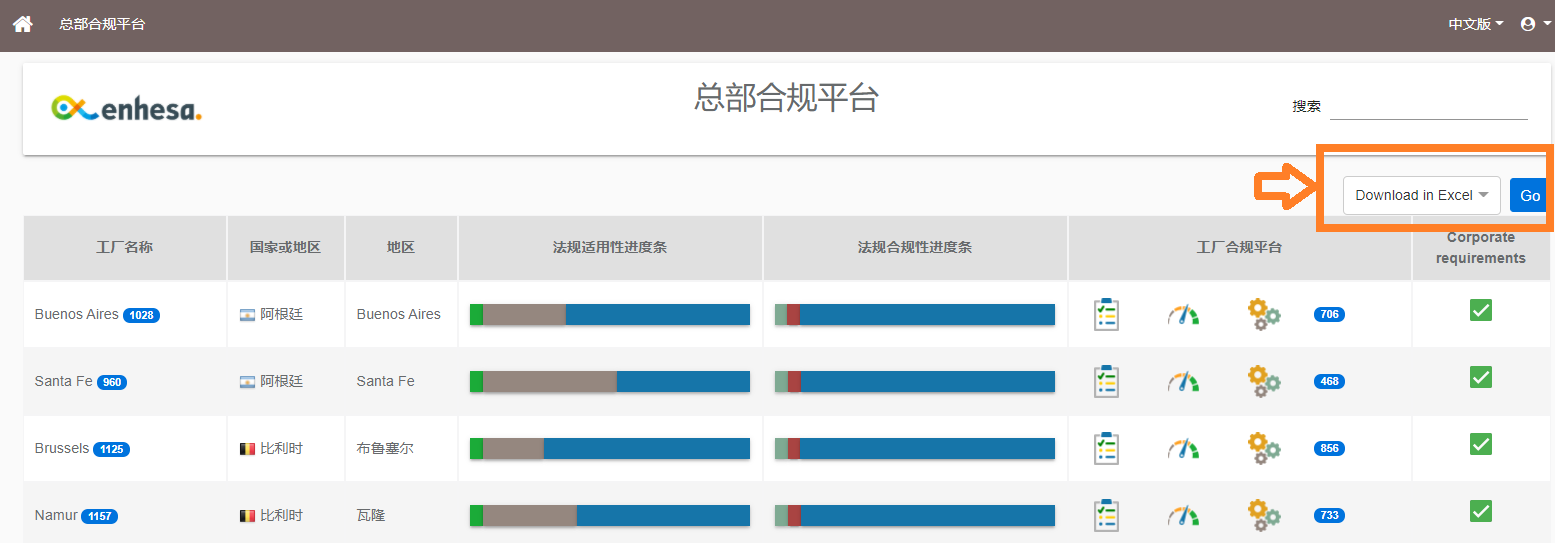This screenshot has height=547, width=1555.
Task: Click the 468 badge in Santa Fe row
Action: point(1329,381)
